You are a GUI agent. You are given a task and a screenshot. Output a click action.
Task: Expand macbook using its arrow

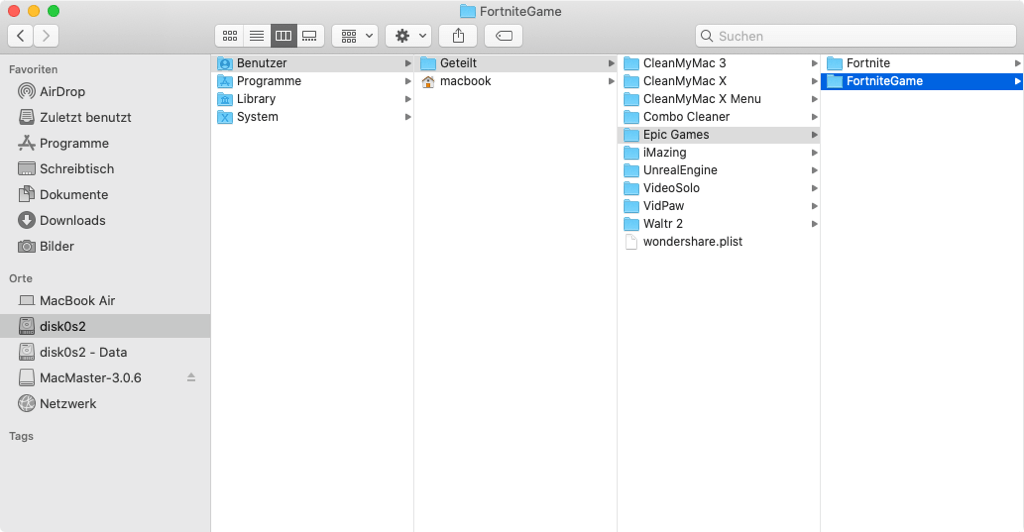click(611, 81)
